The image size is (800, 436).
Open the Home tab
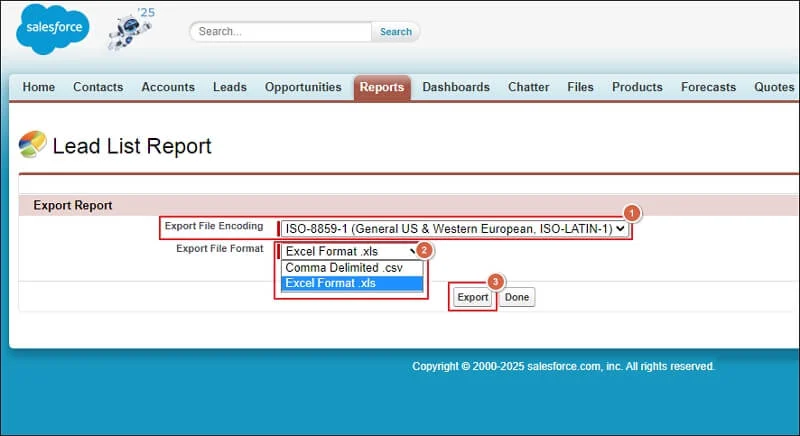coord(39,87)
